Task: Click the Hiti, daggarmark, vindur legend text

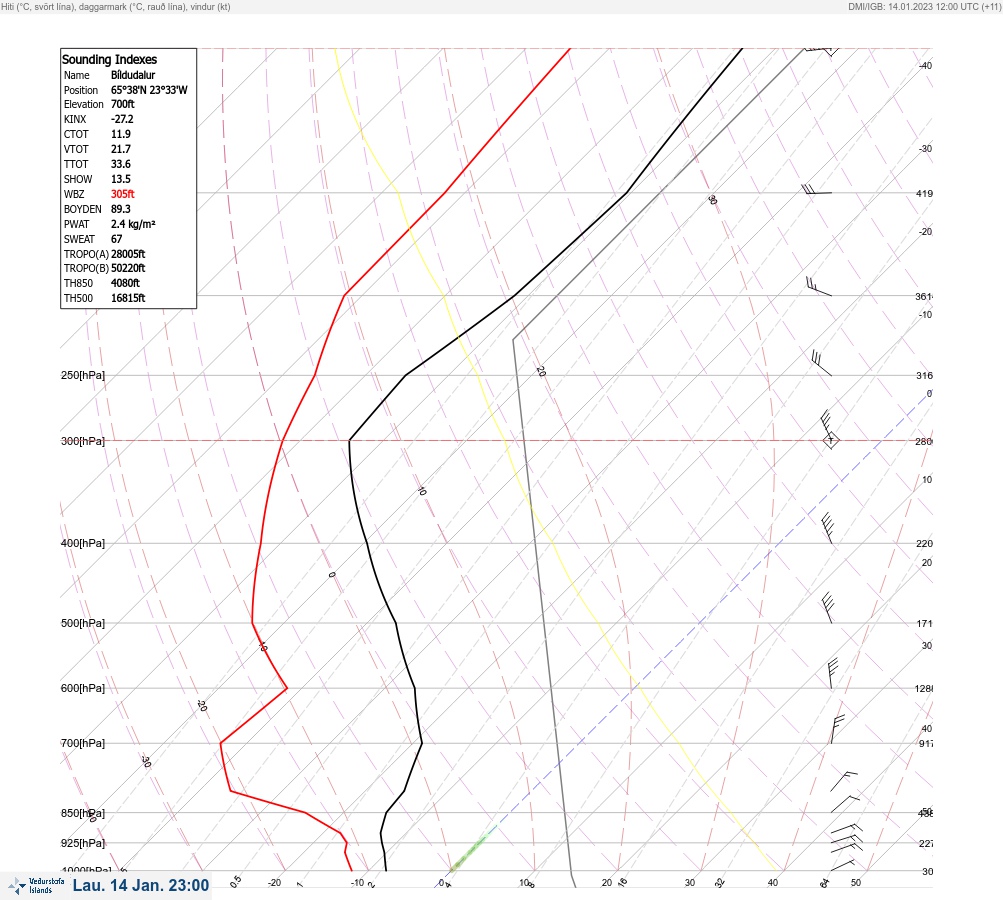Action: click(x=116, y=6)
